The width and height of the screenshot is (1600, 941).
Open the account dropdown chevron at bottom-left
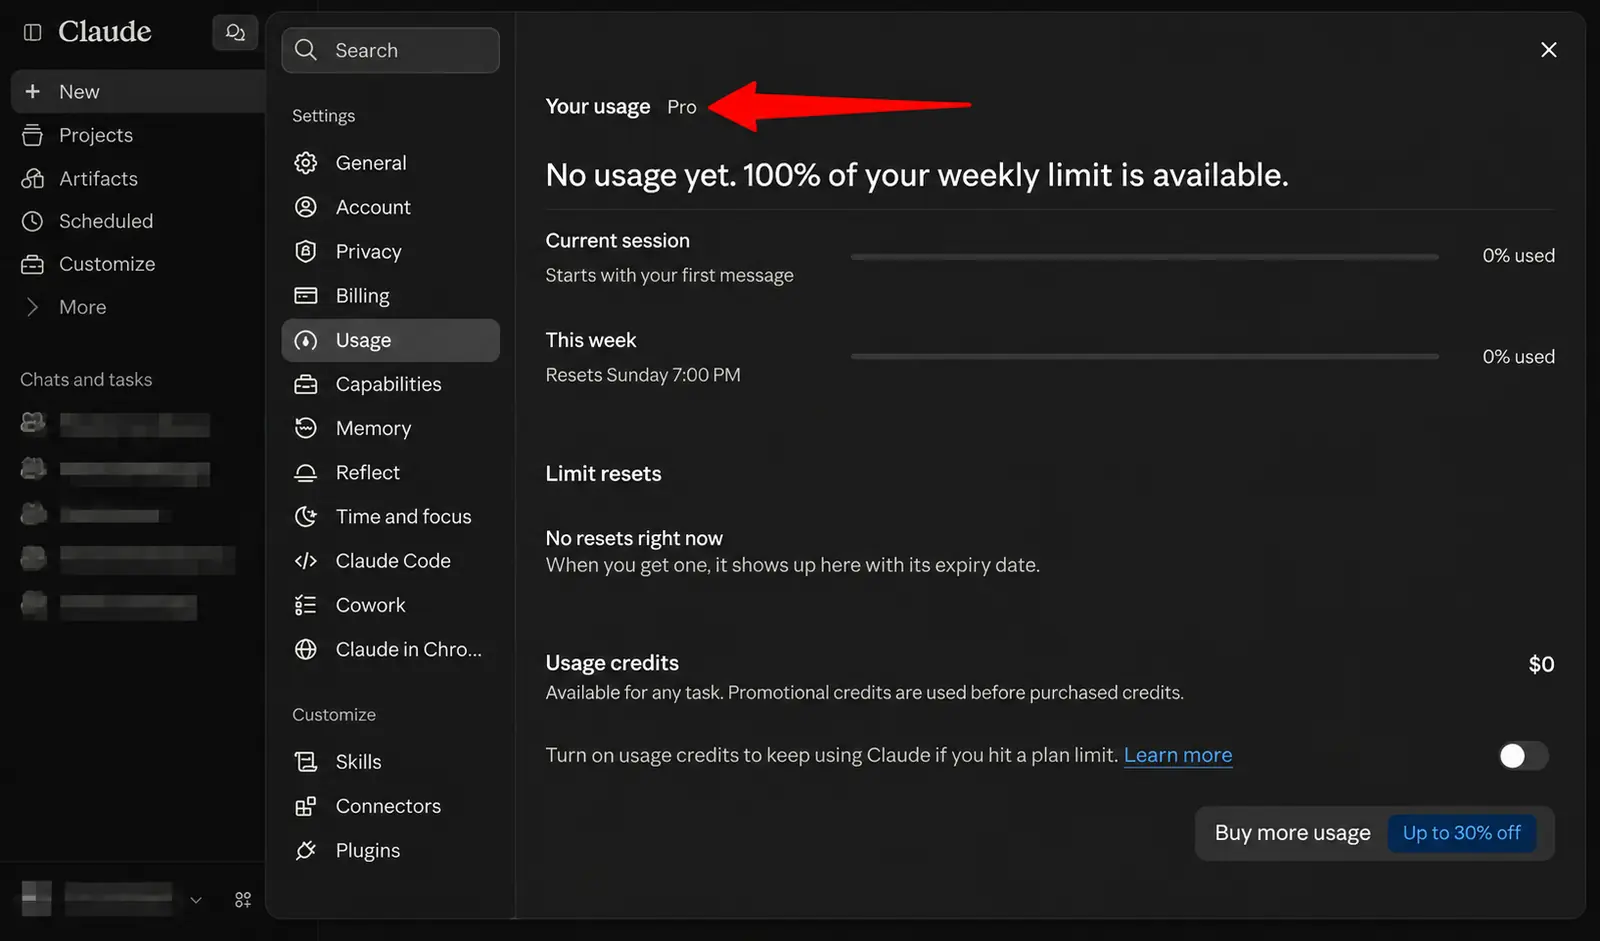click(196, 900)
